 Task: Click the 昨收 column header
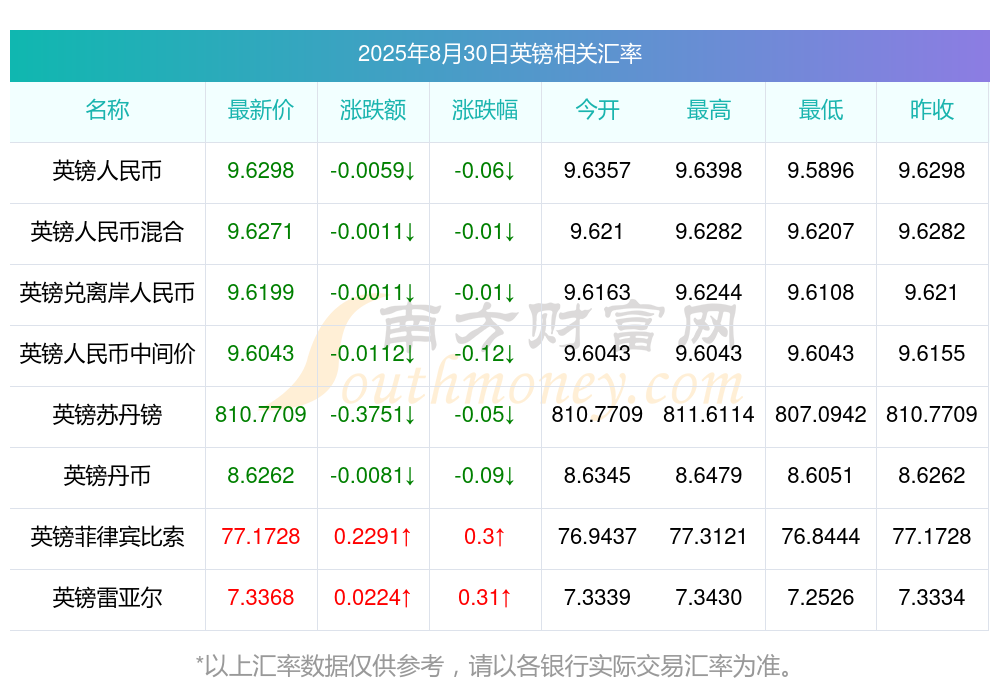tap(932, 110)
